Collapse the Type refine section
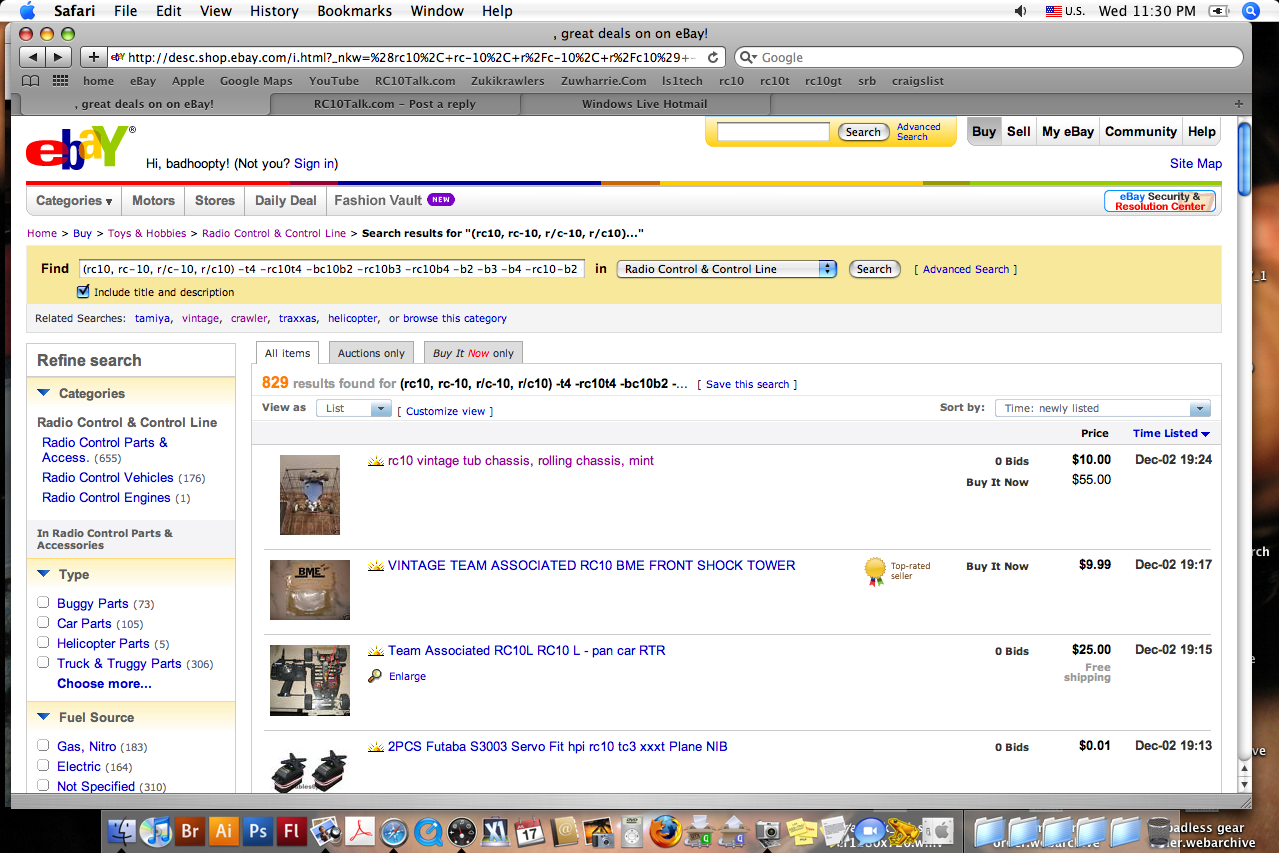The width and height of the screenshot is (1279, 853). (x=44, y=574)
